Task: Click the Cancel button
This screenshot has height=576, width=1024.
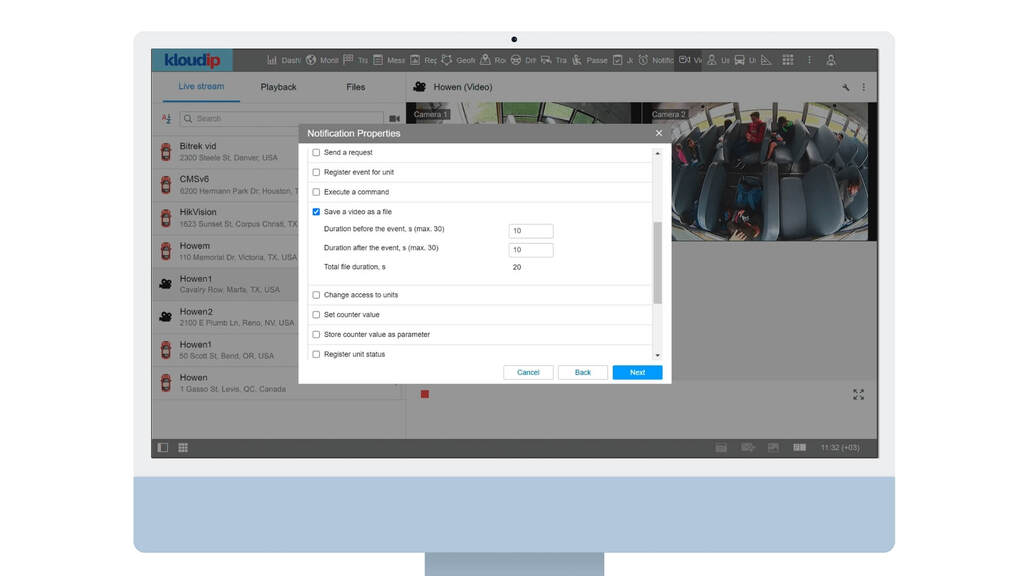Action: (528, 372)
